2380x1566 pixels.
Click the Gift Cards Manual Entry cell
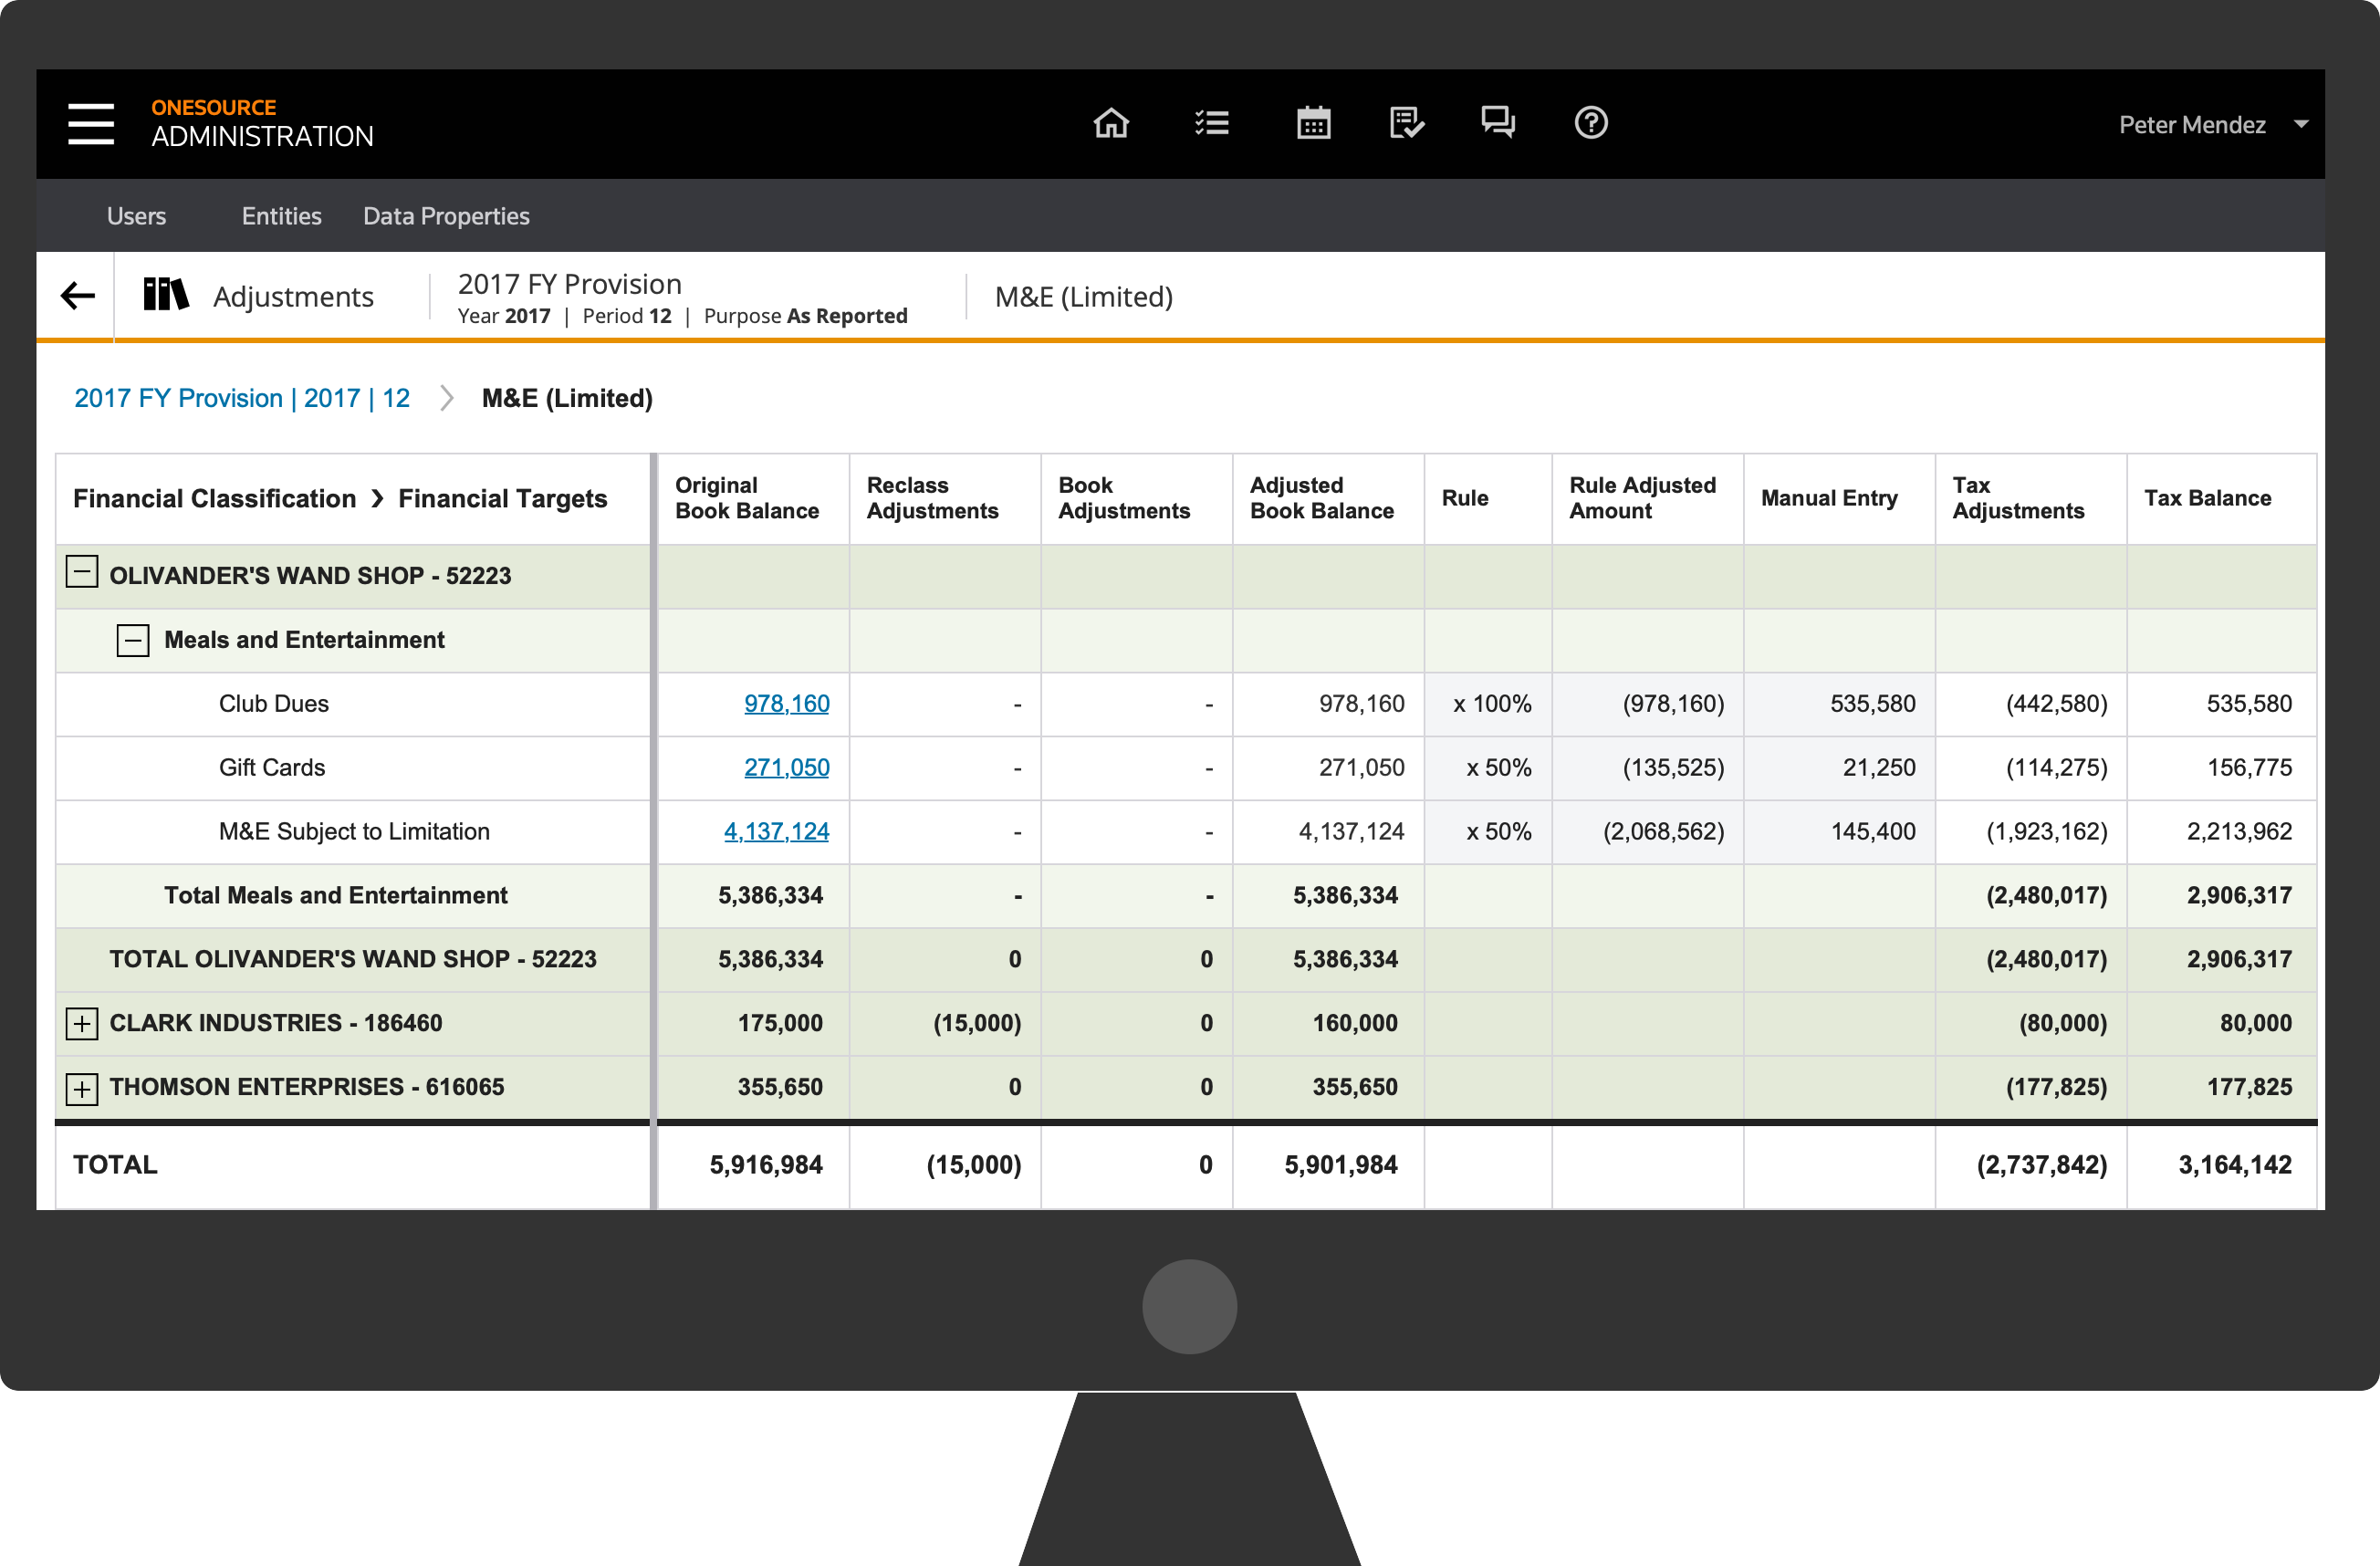(1840, 768)
